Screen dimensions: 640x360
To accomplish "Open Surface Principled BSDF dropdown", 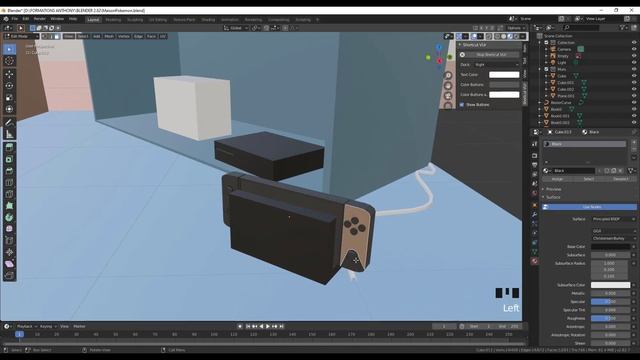I will tap(613, 219).
